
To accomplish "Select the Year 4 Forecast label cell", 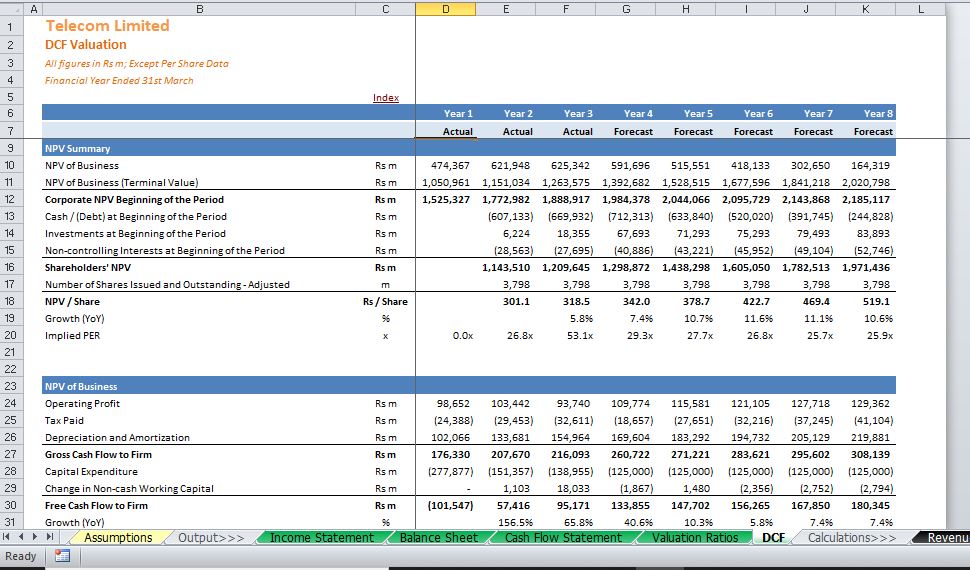I will pyautogui.click(x=633, y=131).
